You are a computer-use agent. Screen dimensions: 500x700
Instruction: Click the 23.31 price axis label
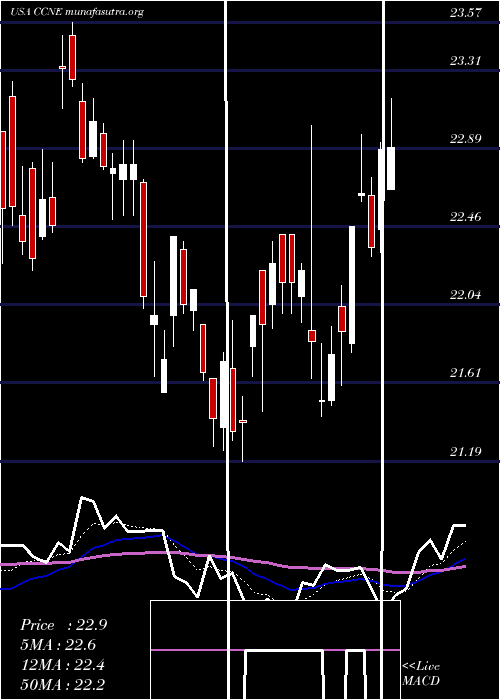coord(465,60)
